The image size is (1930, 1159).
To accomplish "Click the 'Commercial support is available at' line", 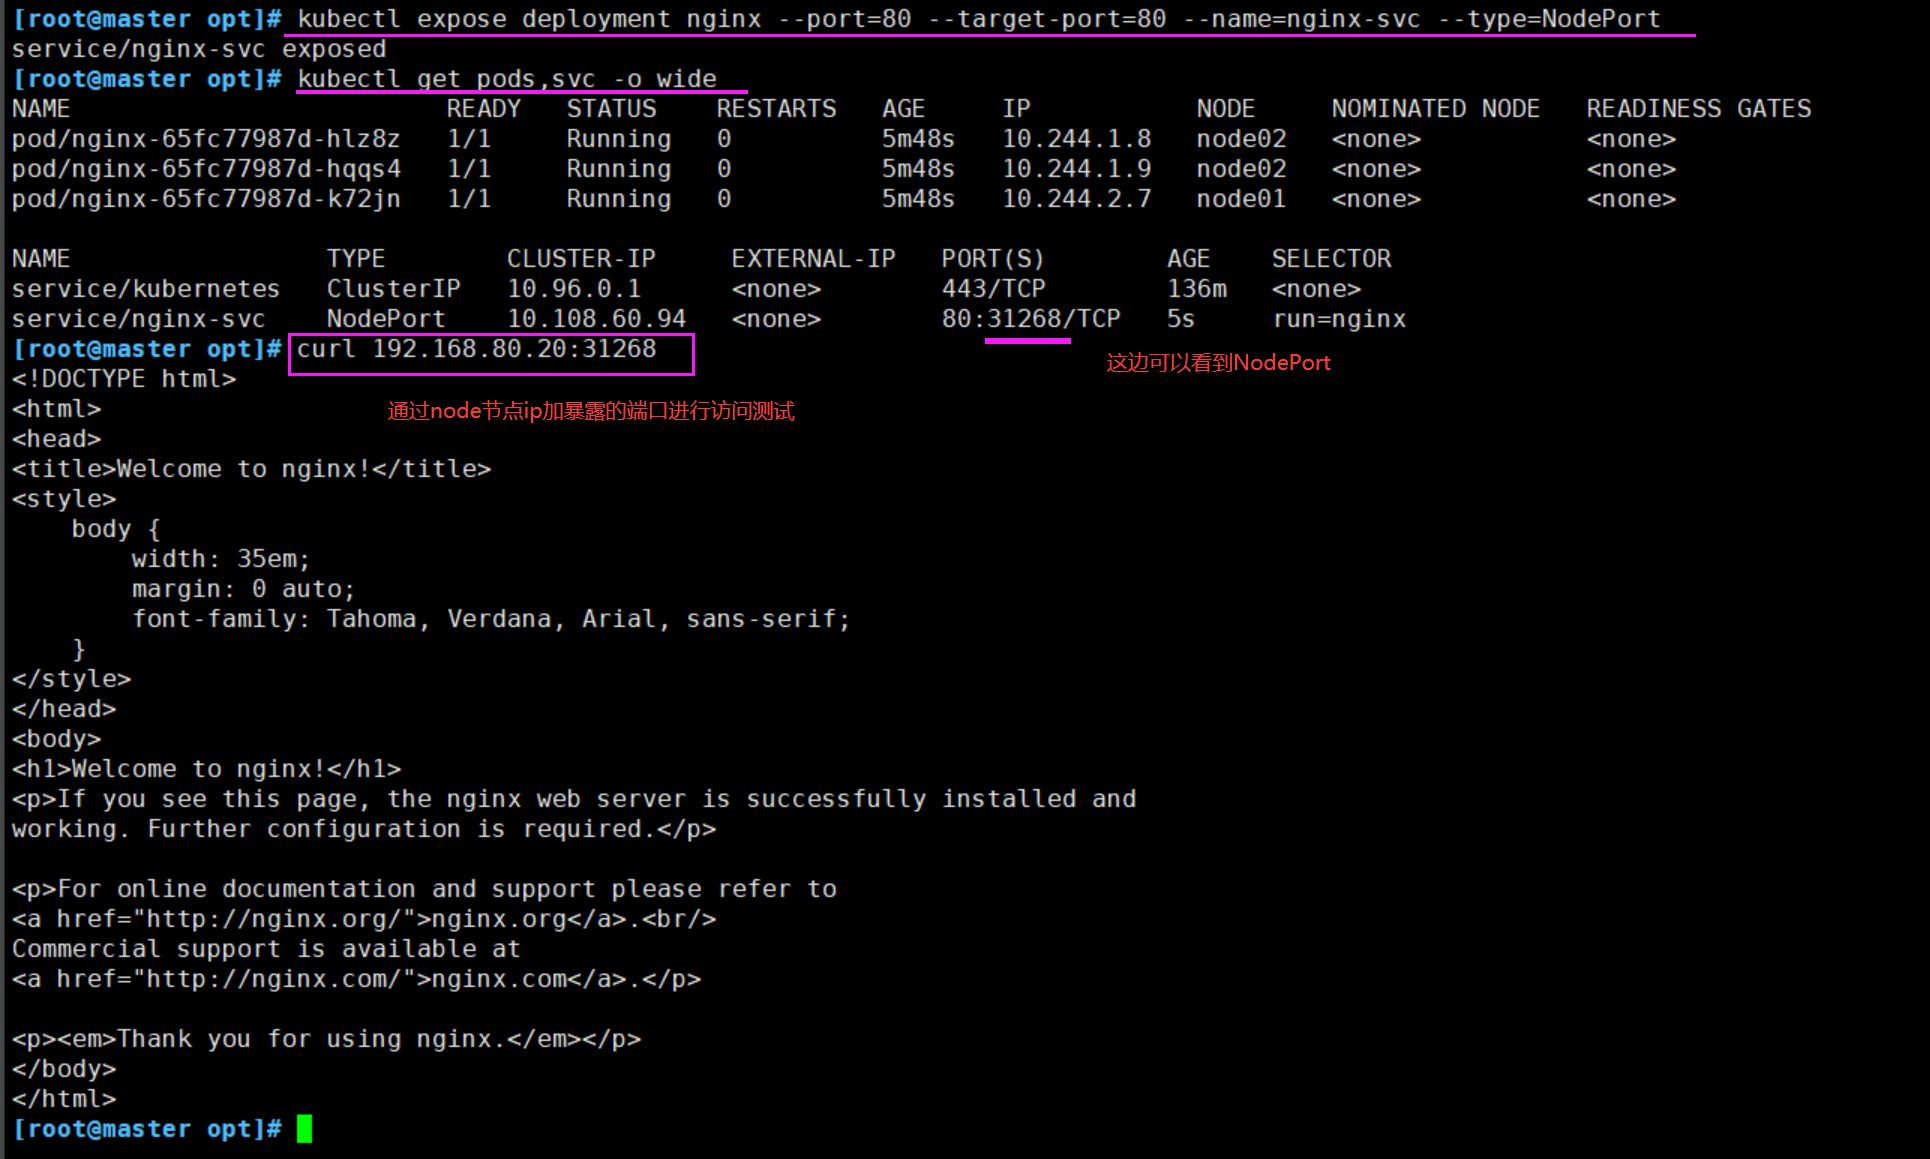I will pyautogui.click(x=266, y=949).
